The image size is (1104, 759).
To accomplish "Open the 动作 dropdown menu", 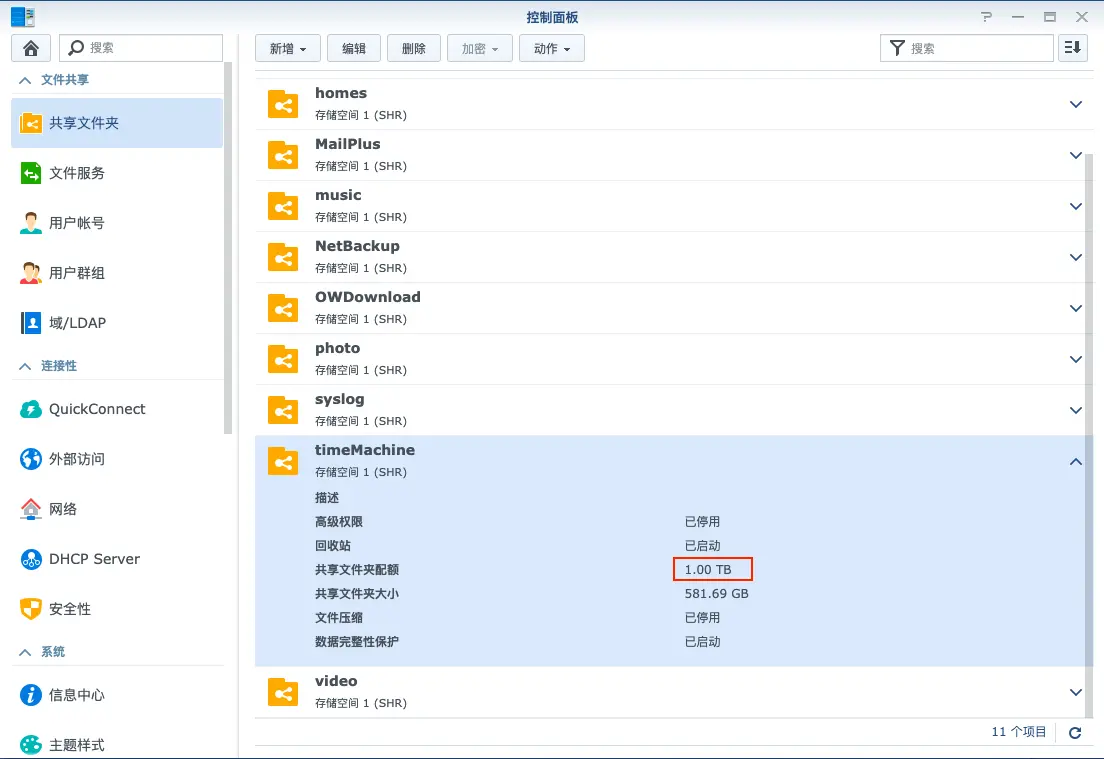I will click(x=551, y=49).
